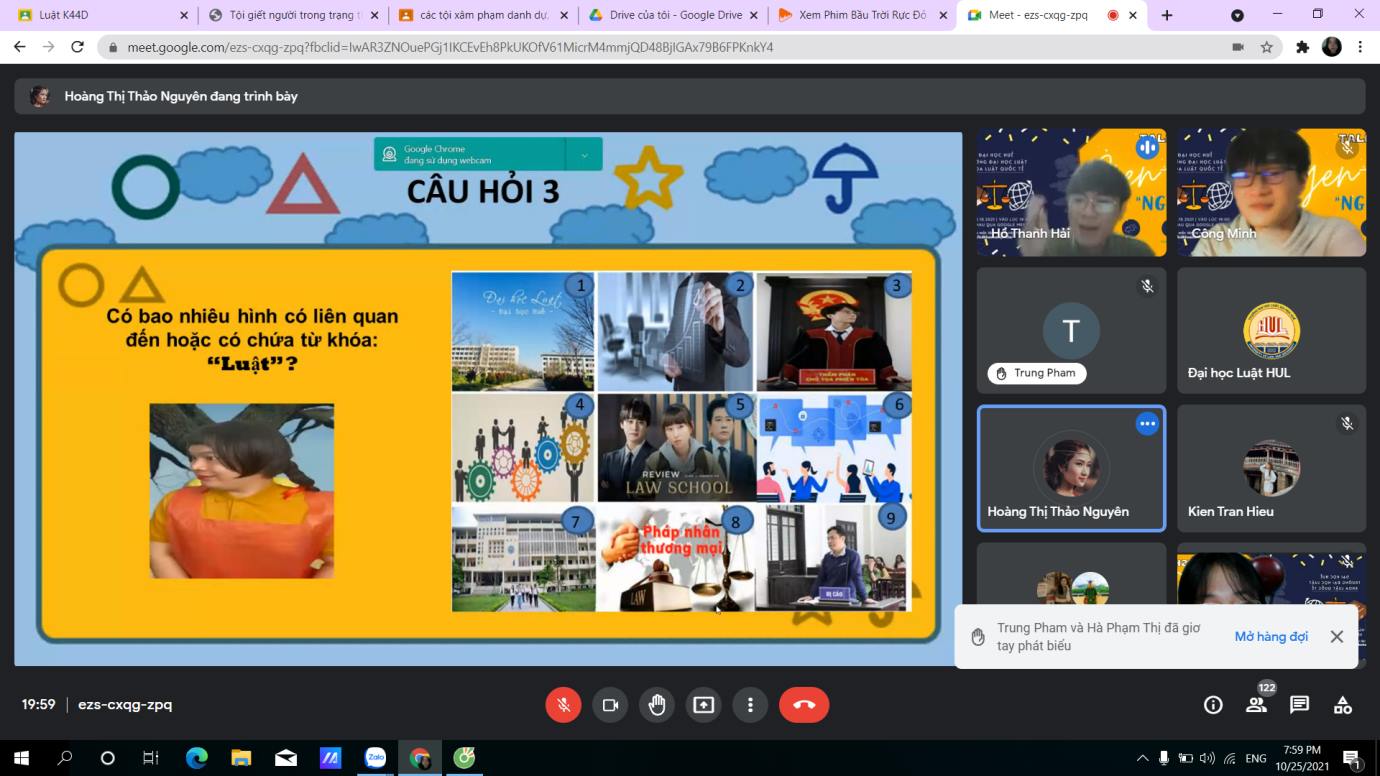Image resolution: width=1380 pixels, height=776 pixels.
Task: Click the Mở hàng đợi link
Action: point(1270,637)
